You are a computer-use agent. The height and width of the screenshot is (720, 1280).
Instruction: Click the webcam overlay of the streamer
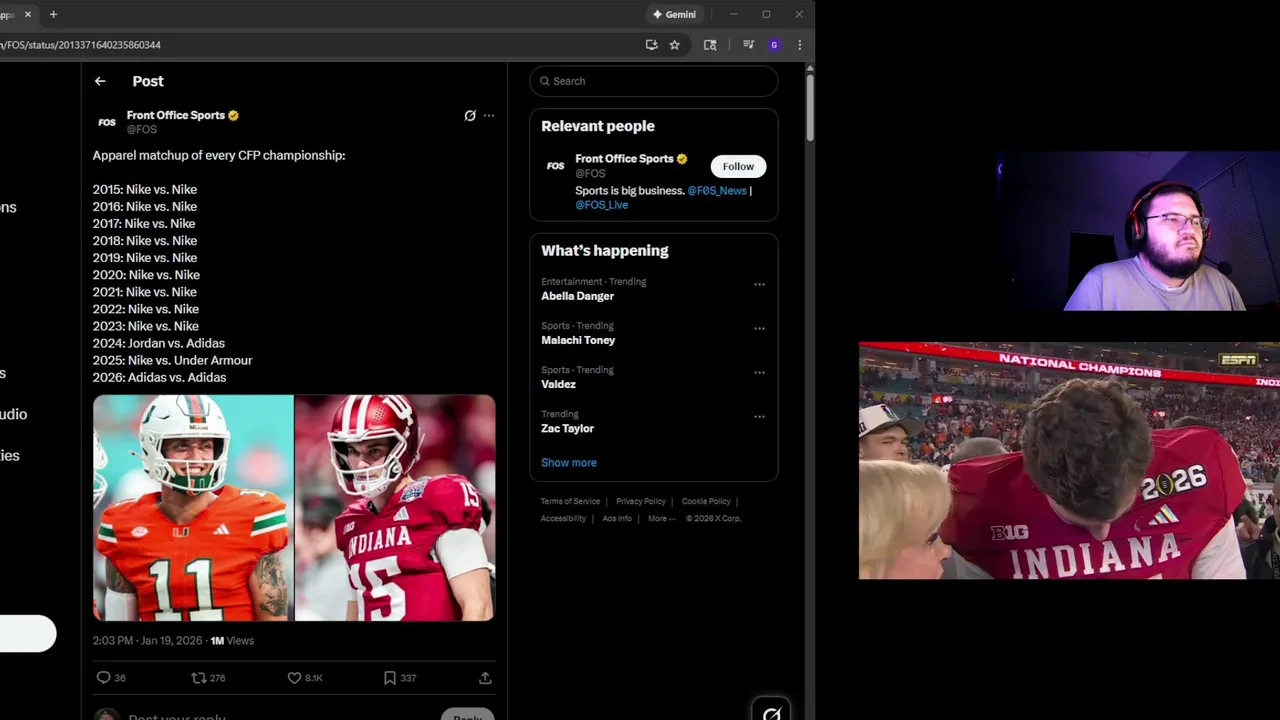(x=1138, y=232)
